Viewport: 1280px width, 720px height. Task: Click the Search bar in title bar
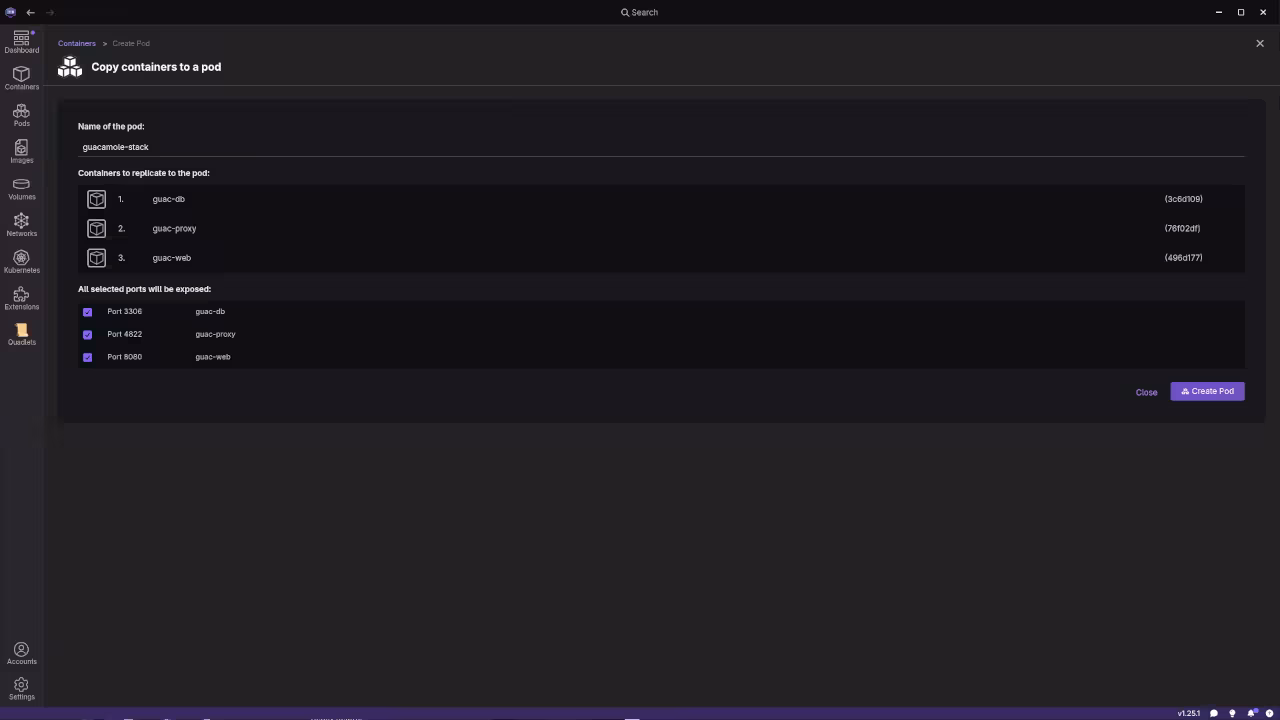point(640,12)
